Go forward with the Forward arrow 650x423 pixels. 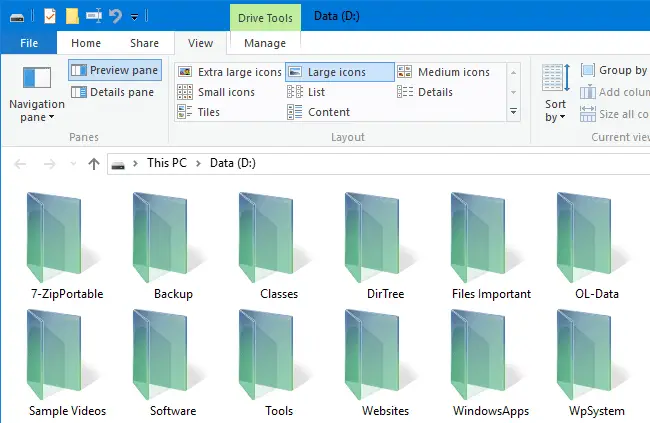point(49,164)
